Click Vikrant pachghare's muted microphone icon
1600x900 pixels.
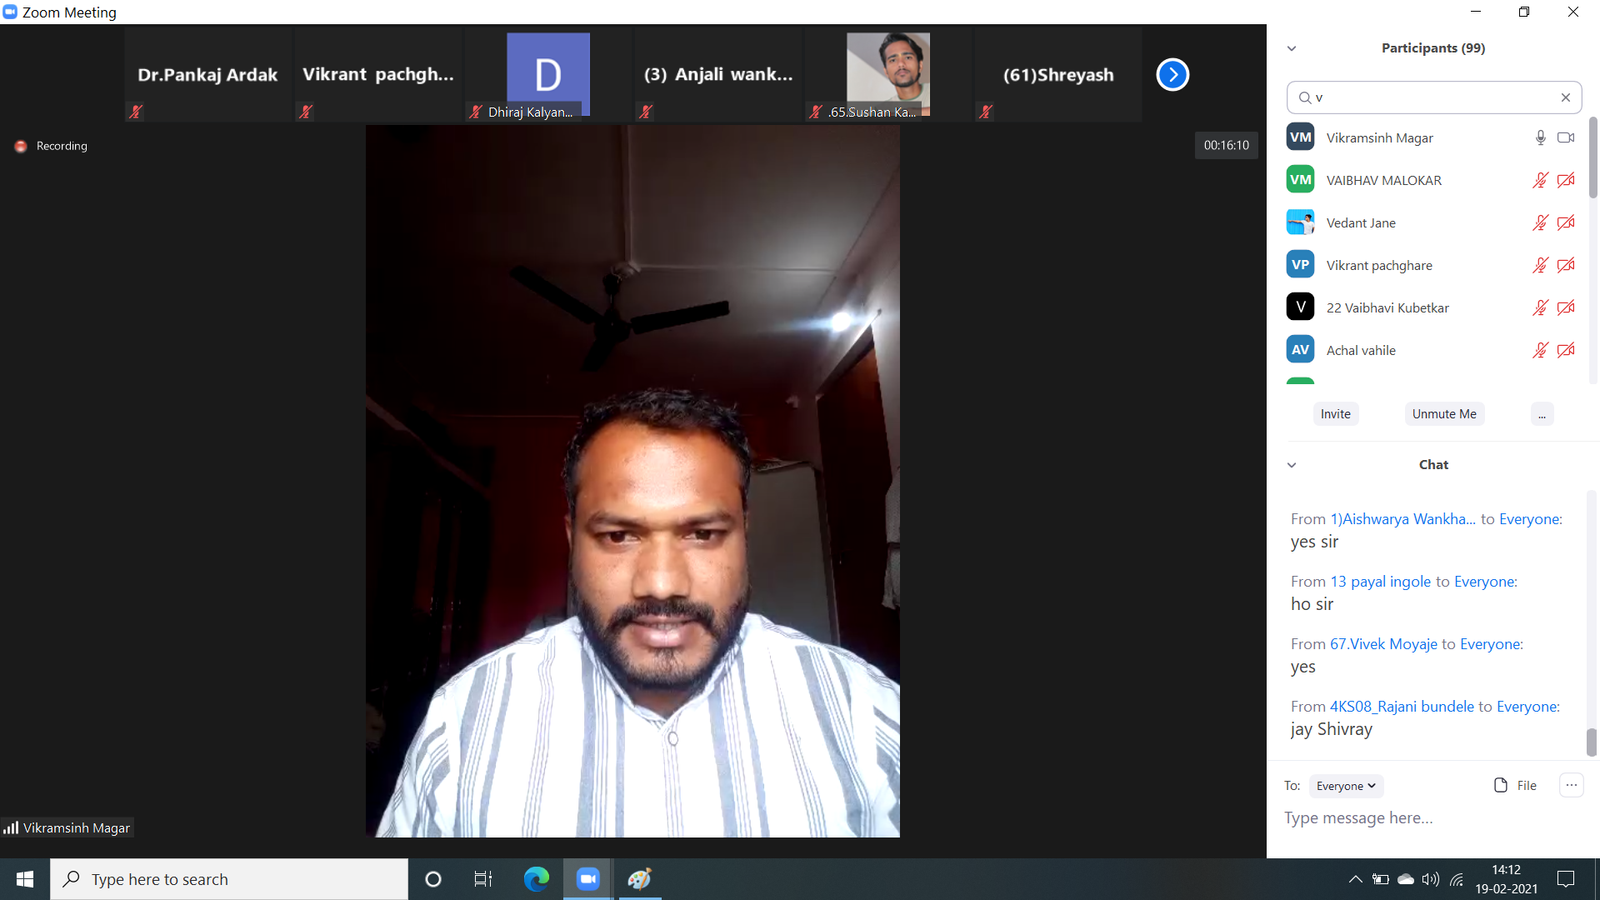[1540, 265]
